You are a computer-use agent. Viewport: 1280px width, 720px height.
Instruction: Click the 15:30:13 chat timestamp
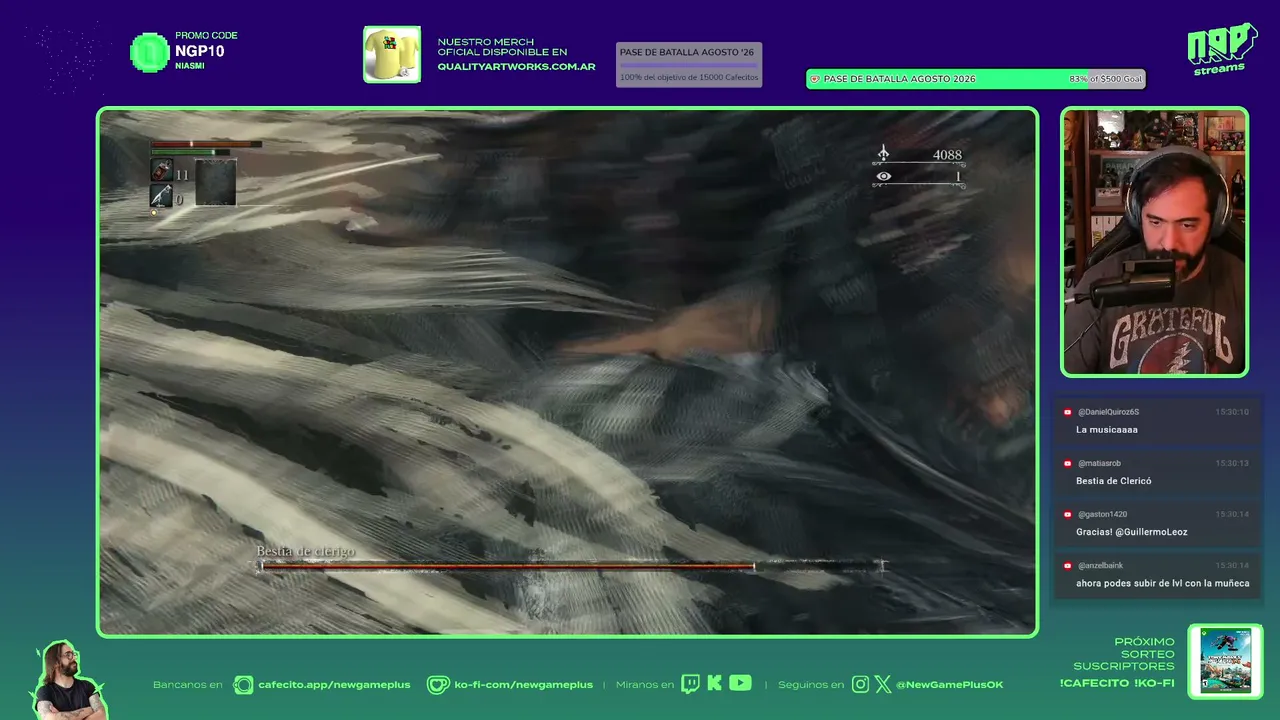tap(1232, 463)
